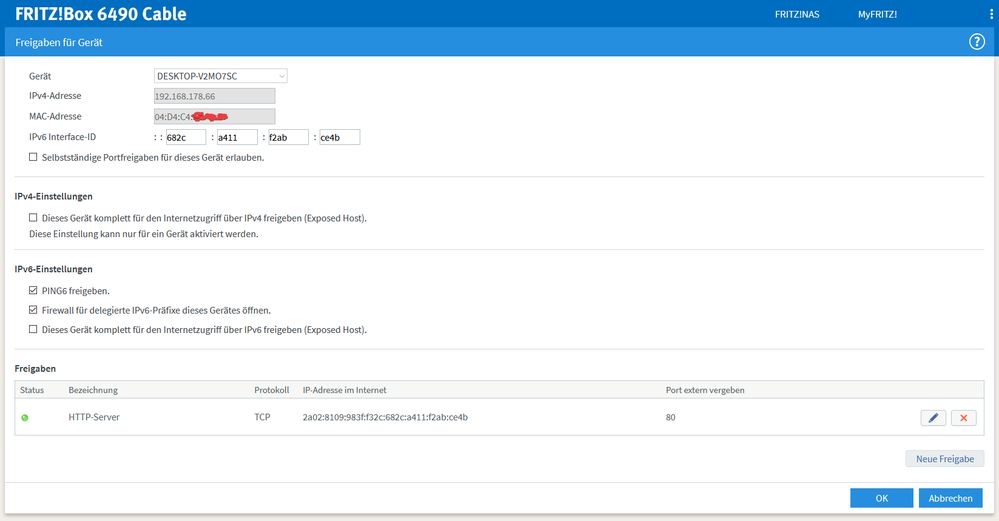999x521 pixels.
Task: Click the Abbrechen button
Action: pos(951,498)
